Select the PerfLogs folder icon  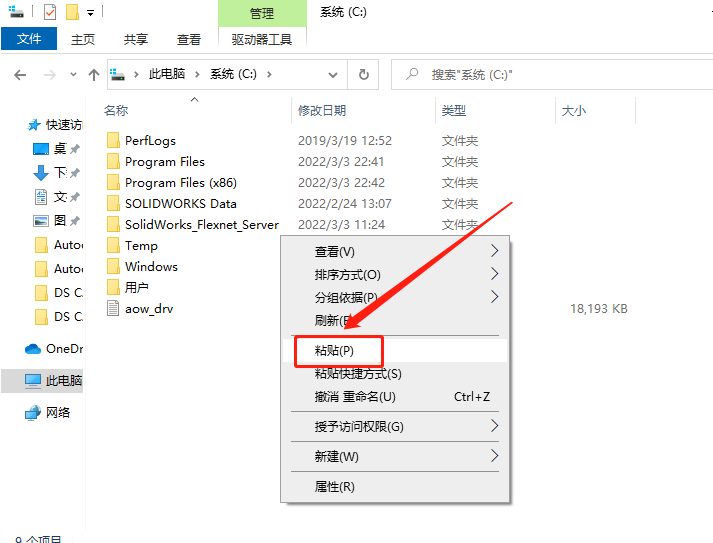tap(113, 141)
